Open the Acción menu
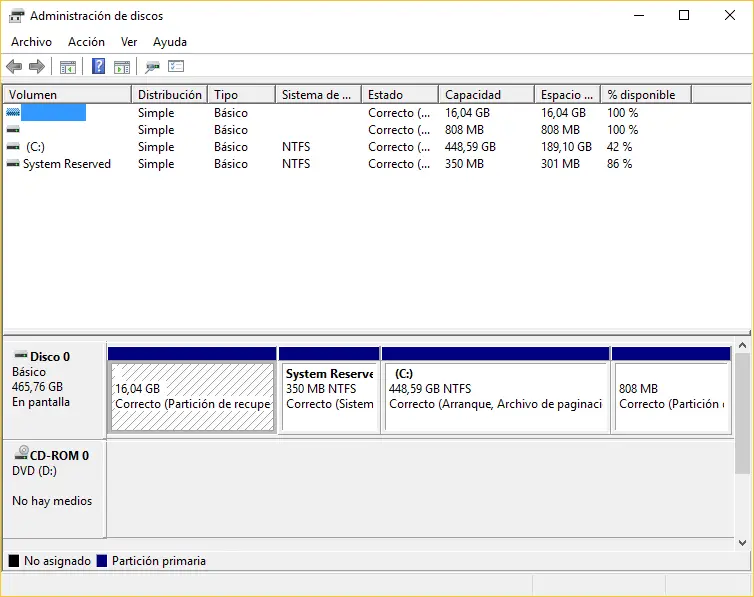The image size is (754, 597). click(86, 42)
